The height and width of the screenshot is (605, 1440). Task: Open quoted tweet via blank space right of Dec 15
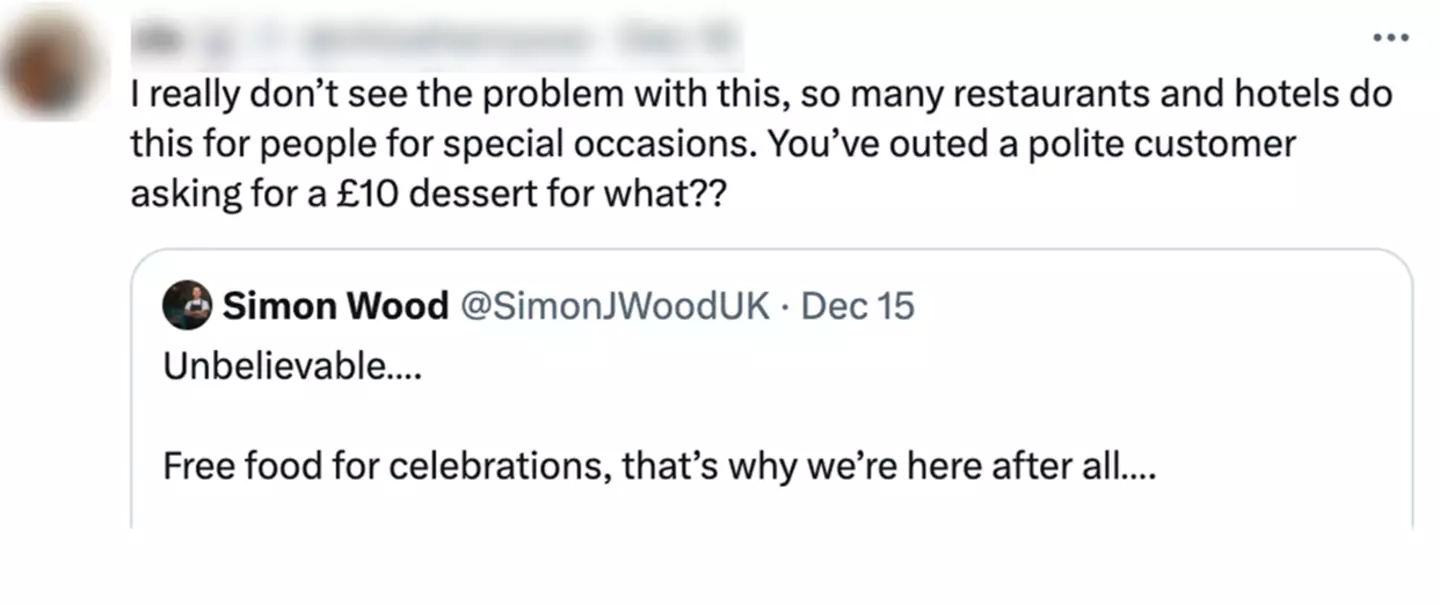[1150, 306]
